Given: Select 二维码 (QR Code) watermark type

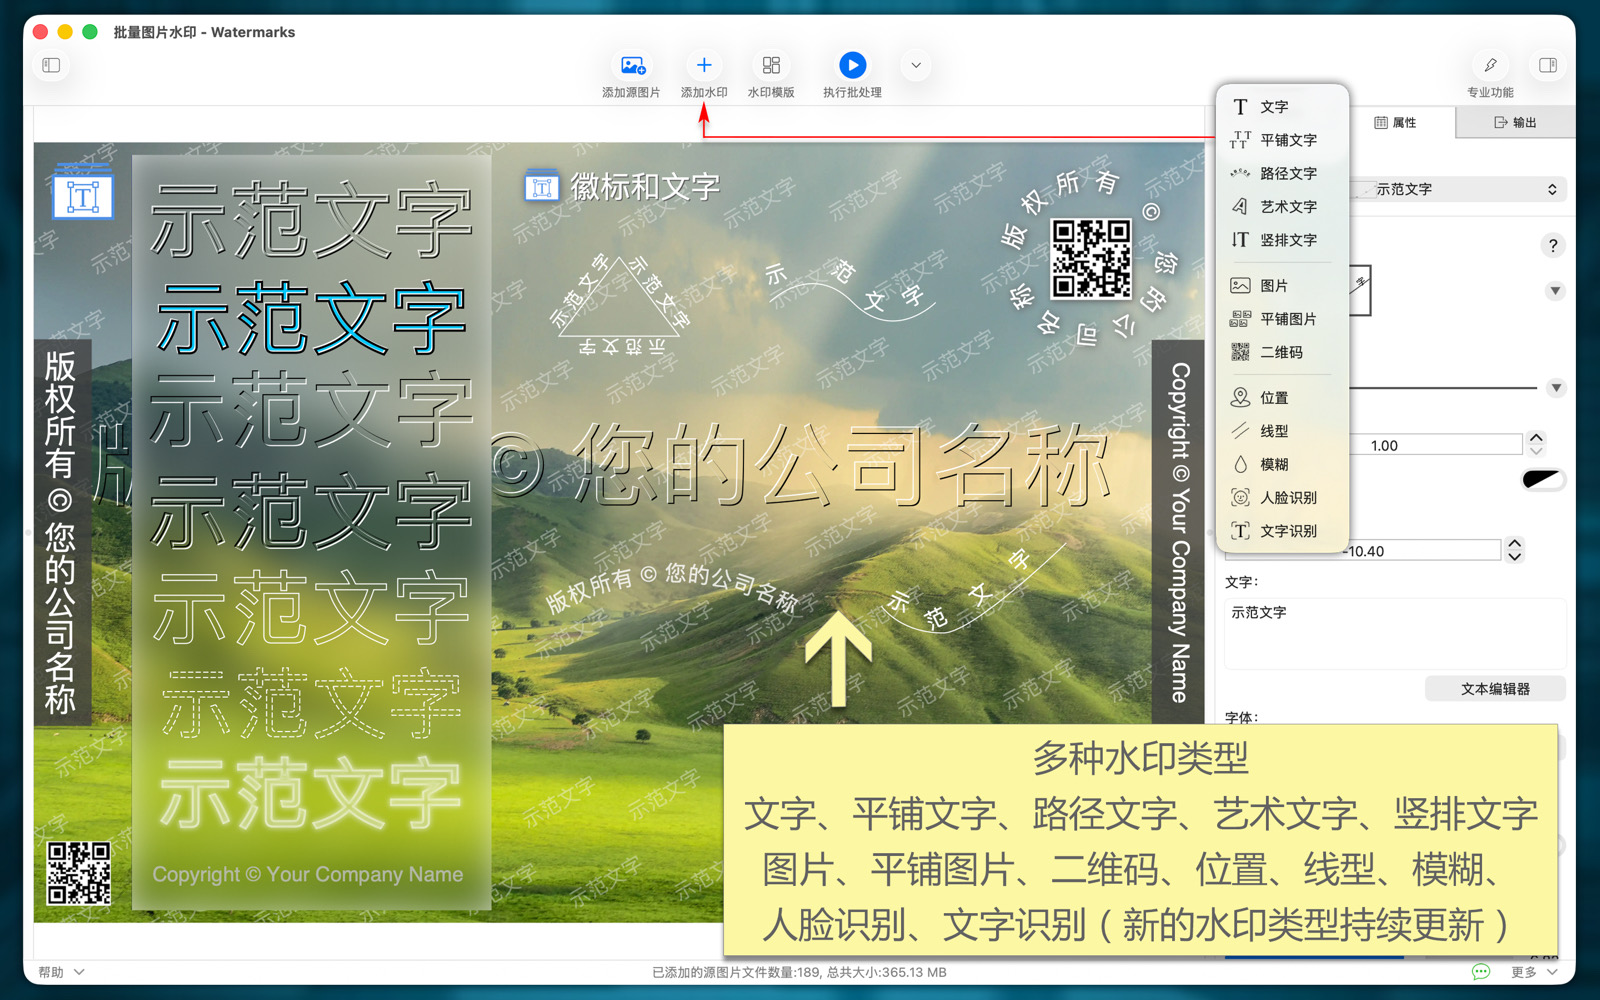Looking at the screenshot, I should click(x=1280, y=352).
